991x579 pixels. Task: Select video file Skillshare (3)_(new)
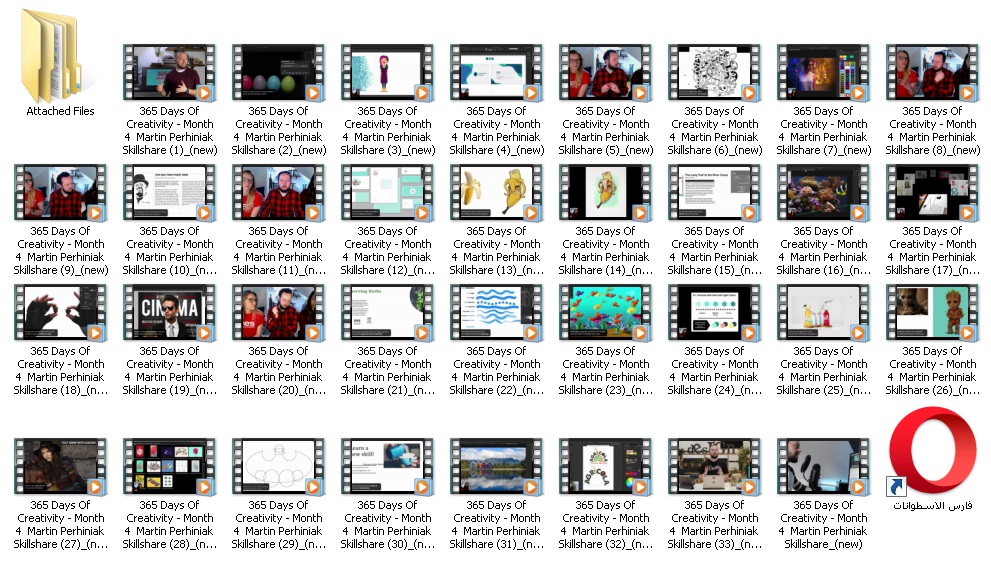coord(387,73)
